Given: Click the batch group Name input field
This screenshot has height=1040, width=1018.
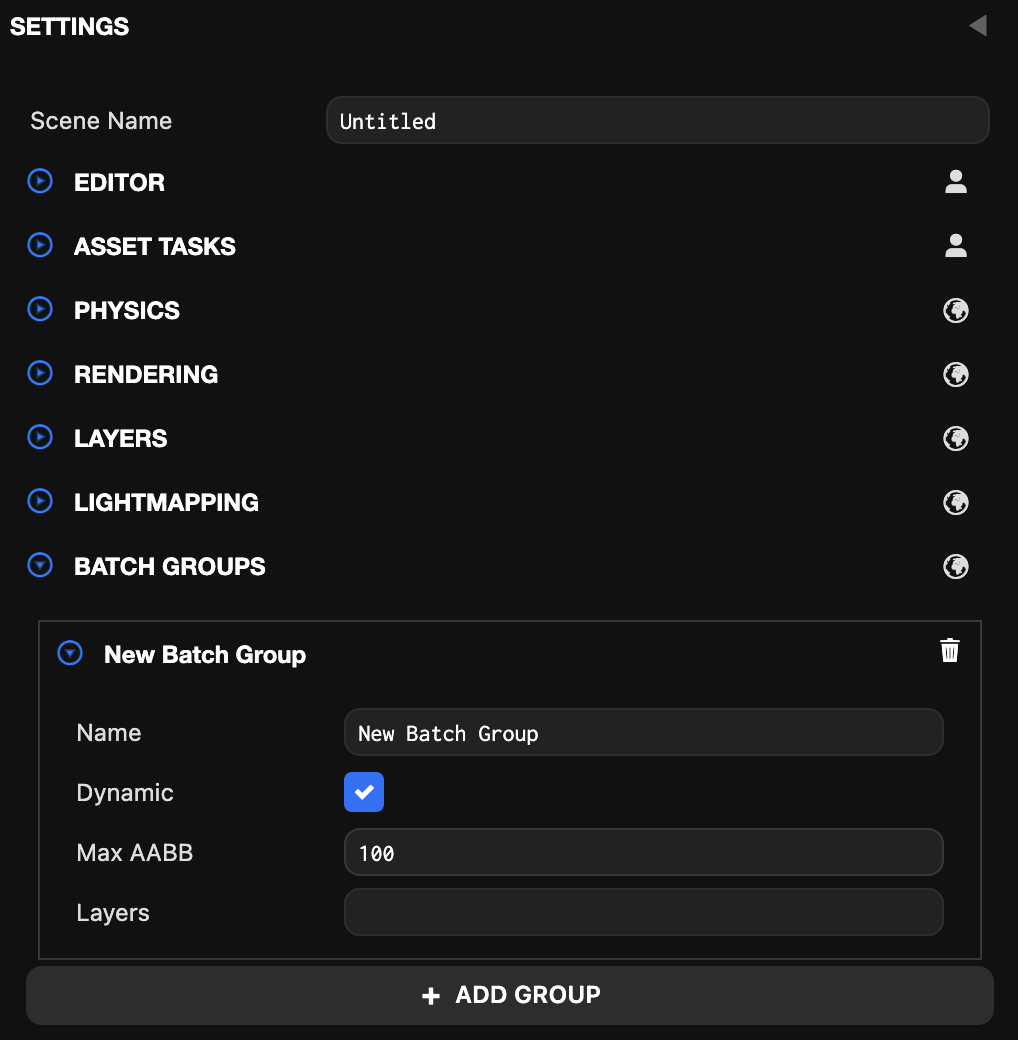Looking at the screenshot, I should pos(643,732).
